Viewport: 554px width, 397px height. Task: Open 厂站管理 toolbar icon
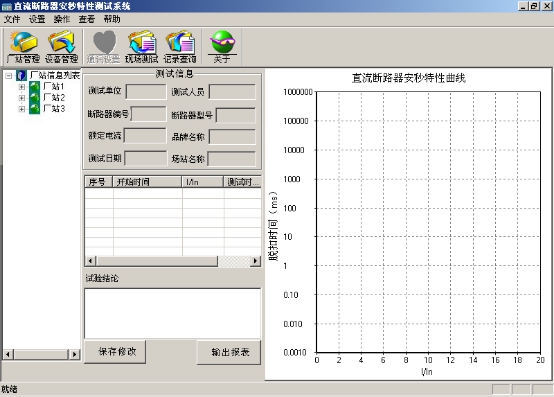tap(23, 47)
